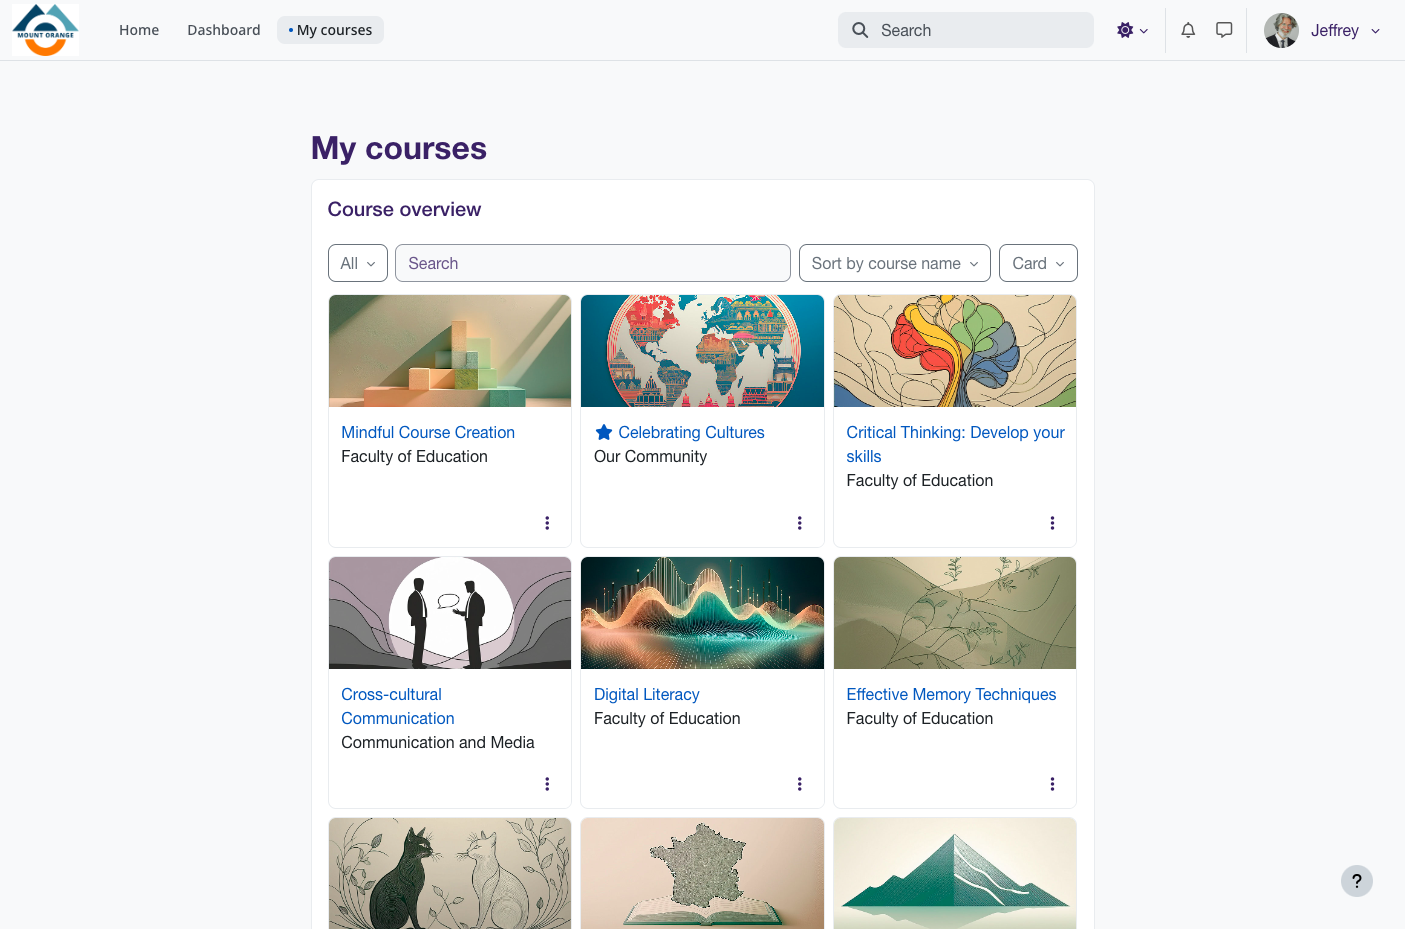The width and height of the screenshot is (1405, 929).
Task: Open actions menu for Critical Thinking course
Action: [1052, 523]
